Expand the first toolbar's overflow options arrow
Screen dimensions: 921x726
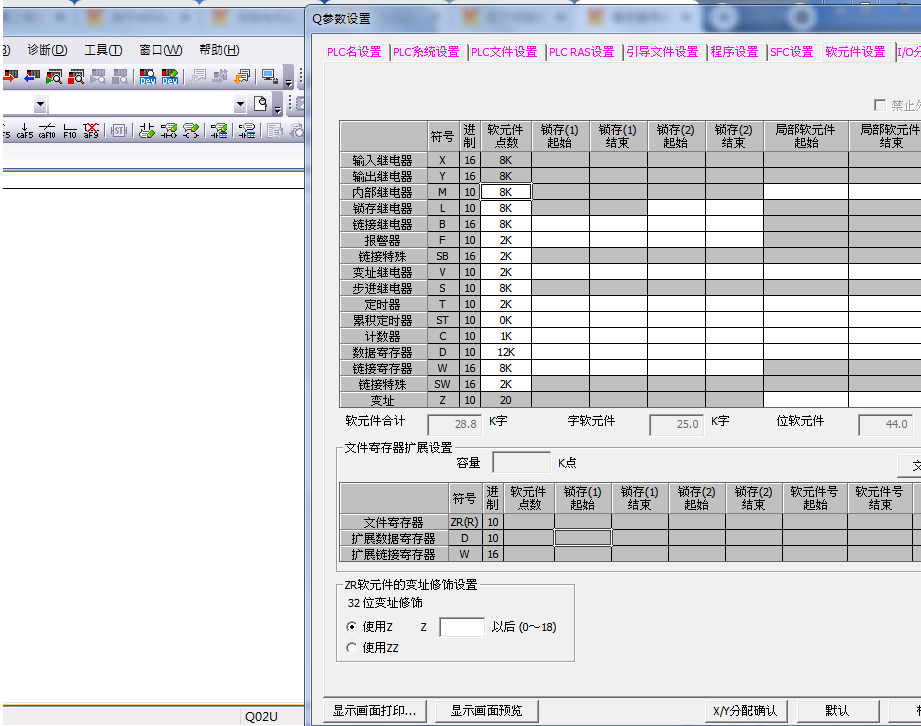(x=289, y=80)
